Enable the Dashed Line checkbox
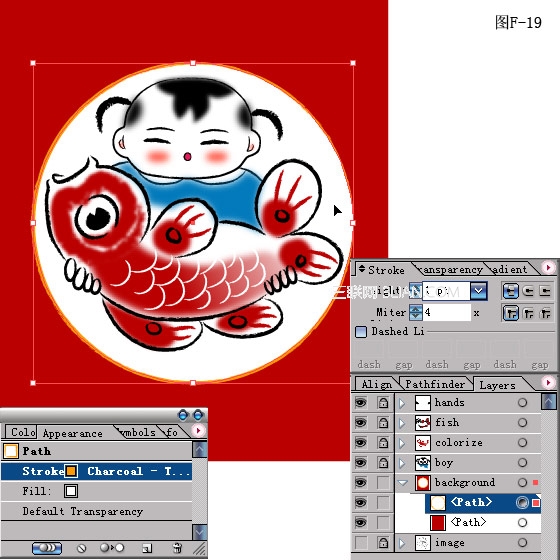The height and width of the screenshot is (560, 560). tap(361, 331)
